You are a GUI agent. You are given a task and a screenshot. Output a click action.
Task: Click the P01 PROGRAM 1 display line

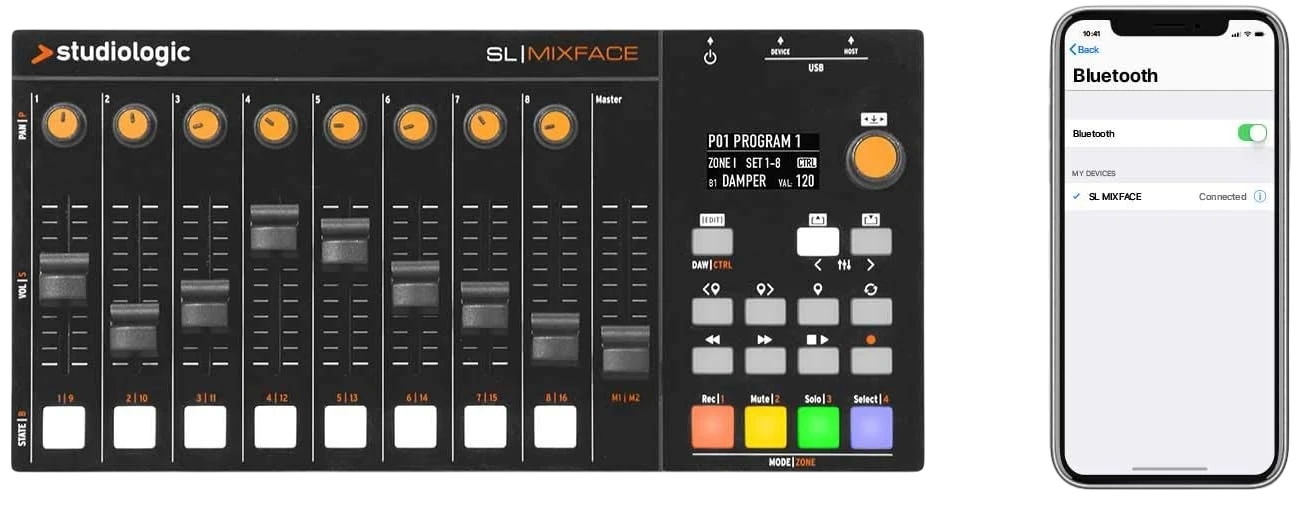pyautogui.click(x=755, y=141)
